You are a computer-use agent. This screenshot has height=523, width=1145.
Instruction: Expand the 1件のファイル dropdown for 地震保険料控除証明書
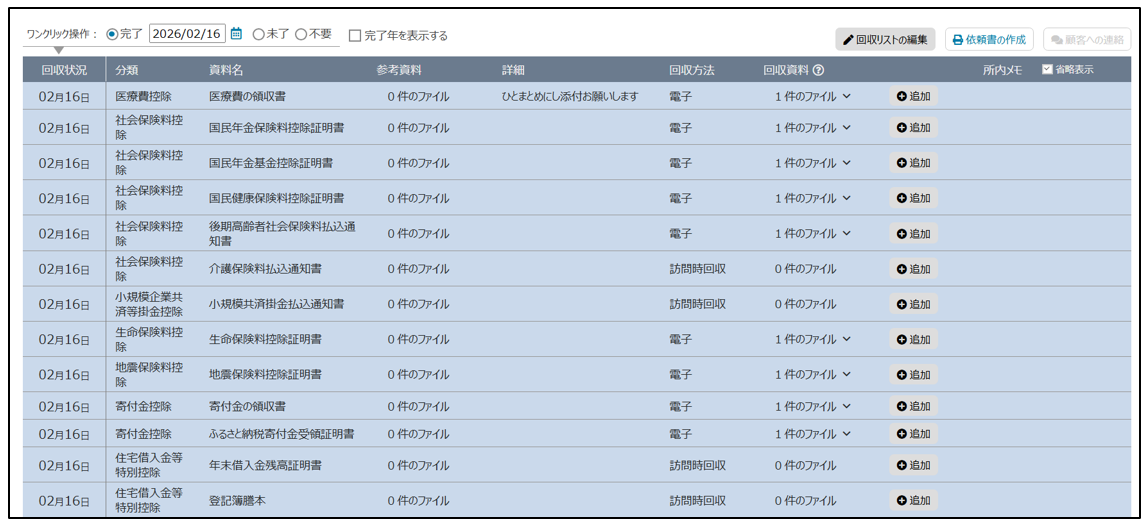846,375
